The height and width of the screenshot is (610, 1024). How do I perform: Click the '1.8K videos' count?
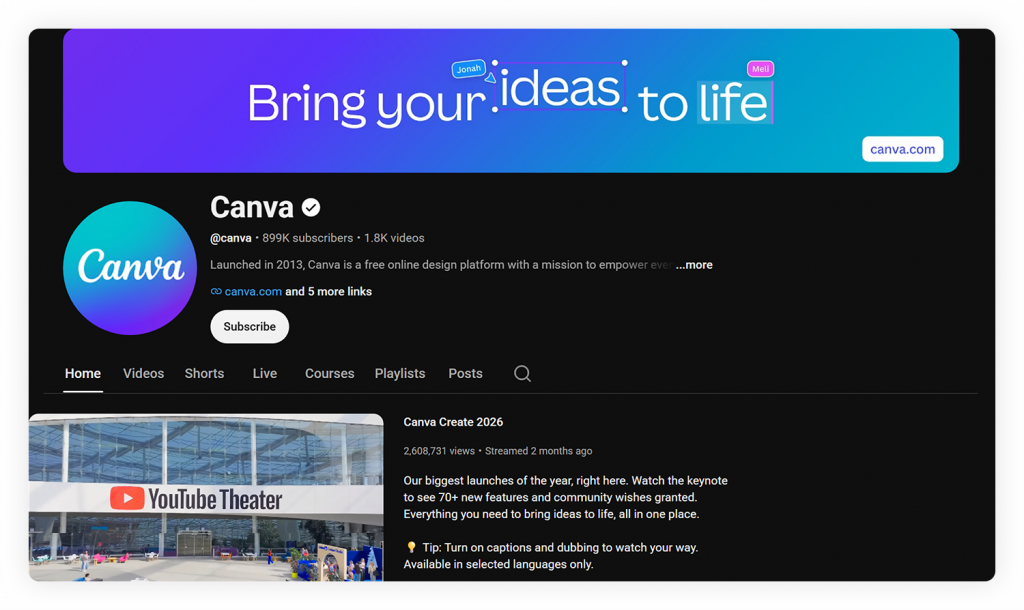[x=394, y=238]
